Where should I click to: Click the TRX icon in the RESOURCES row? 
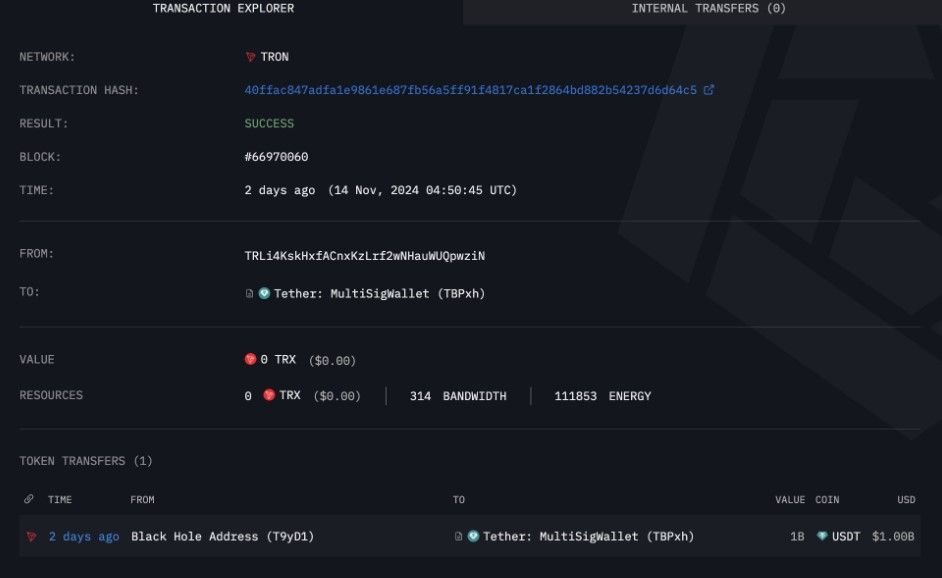point(269,395)
